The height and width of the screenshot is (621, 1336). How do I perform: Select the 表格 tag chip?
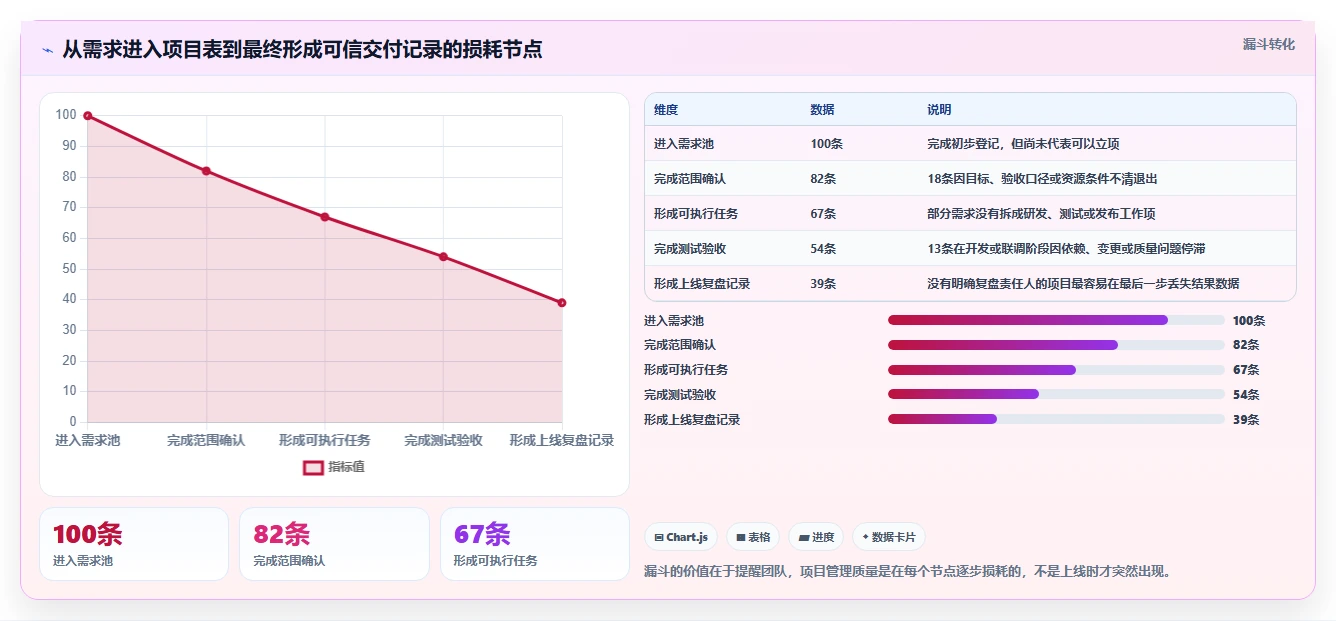(x=753, y=537)
